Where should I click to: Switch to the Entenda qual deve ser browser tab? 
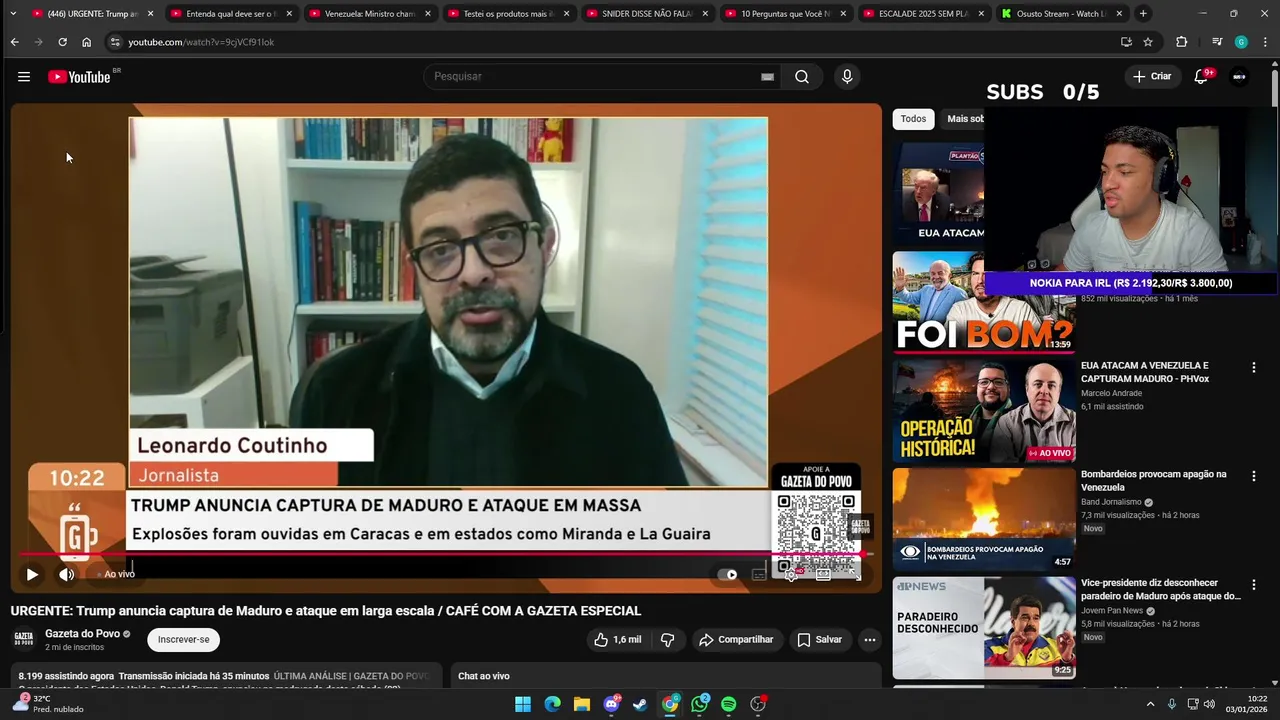pos(231,14)
